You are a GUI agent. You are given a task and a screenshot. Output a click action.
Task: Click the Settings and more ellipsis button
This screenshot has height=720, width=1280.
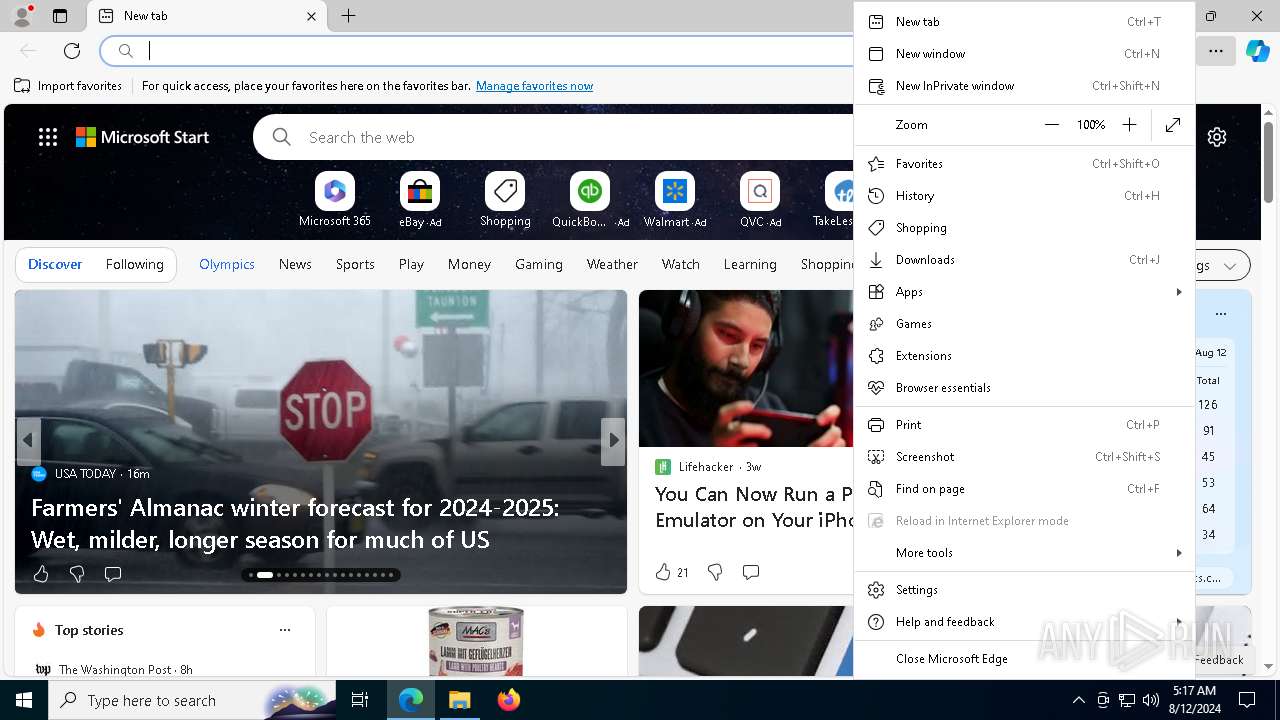coord(1216,50)
